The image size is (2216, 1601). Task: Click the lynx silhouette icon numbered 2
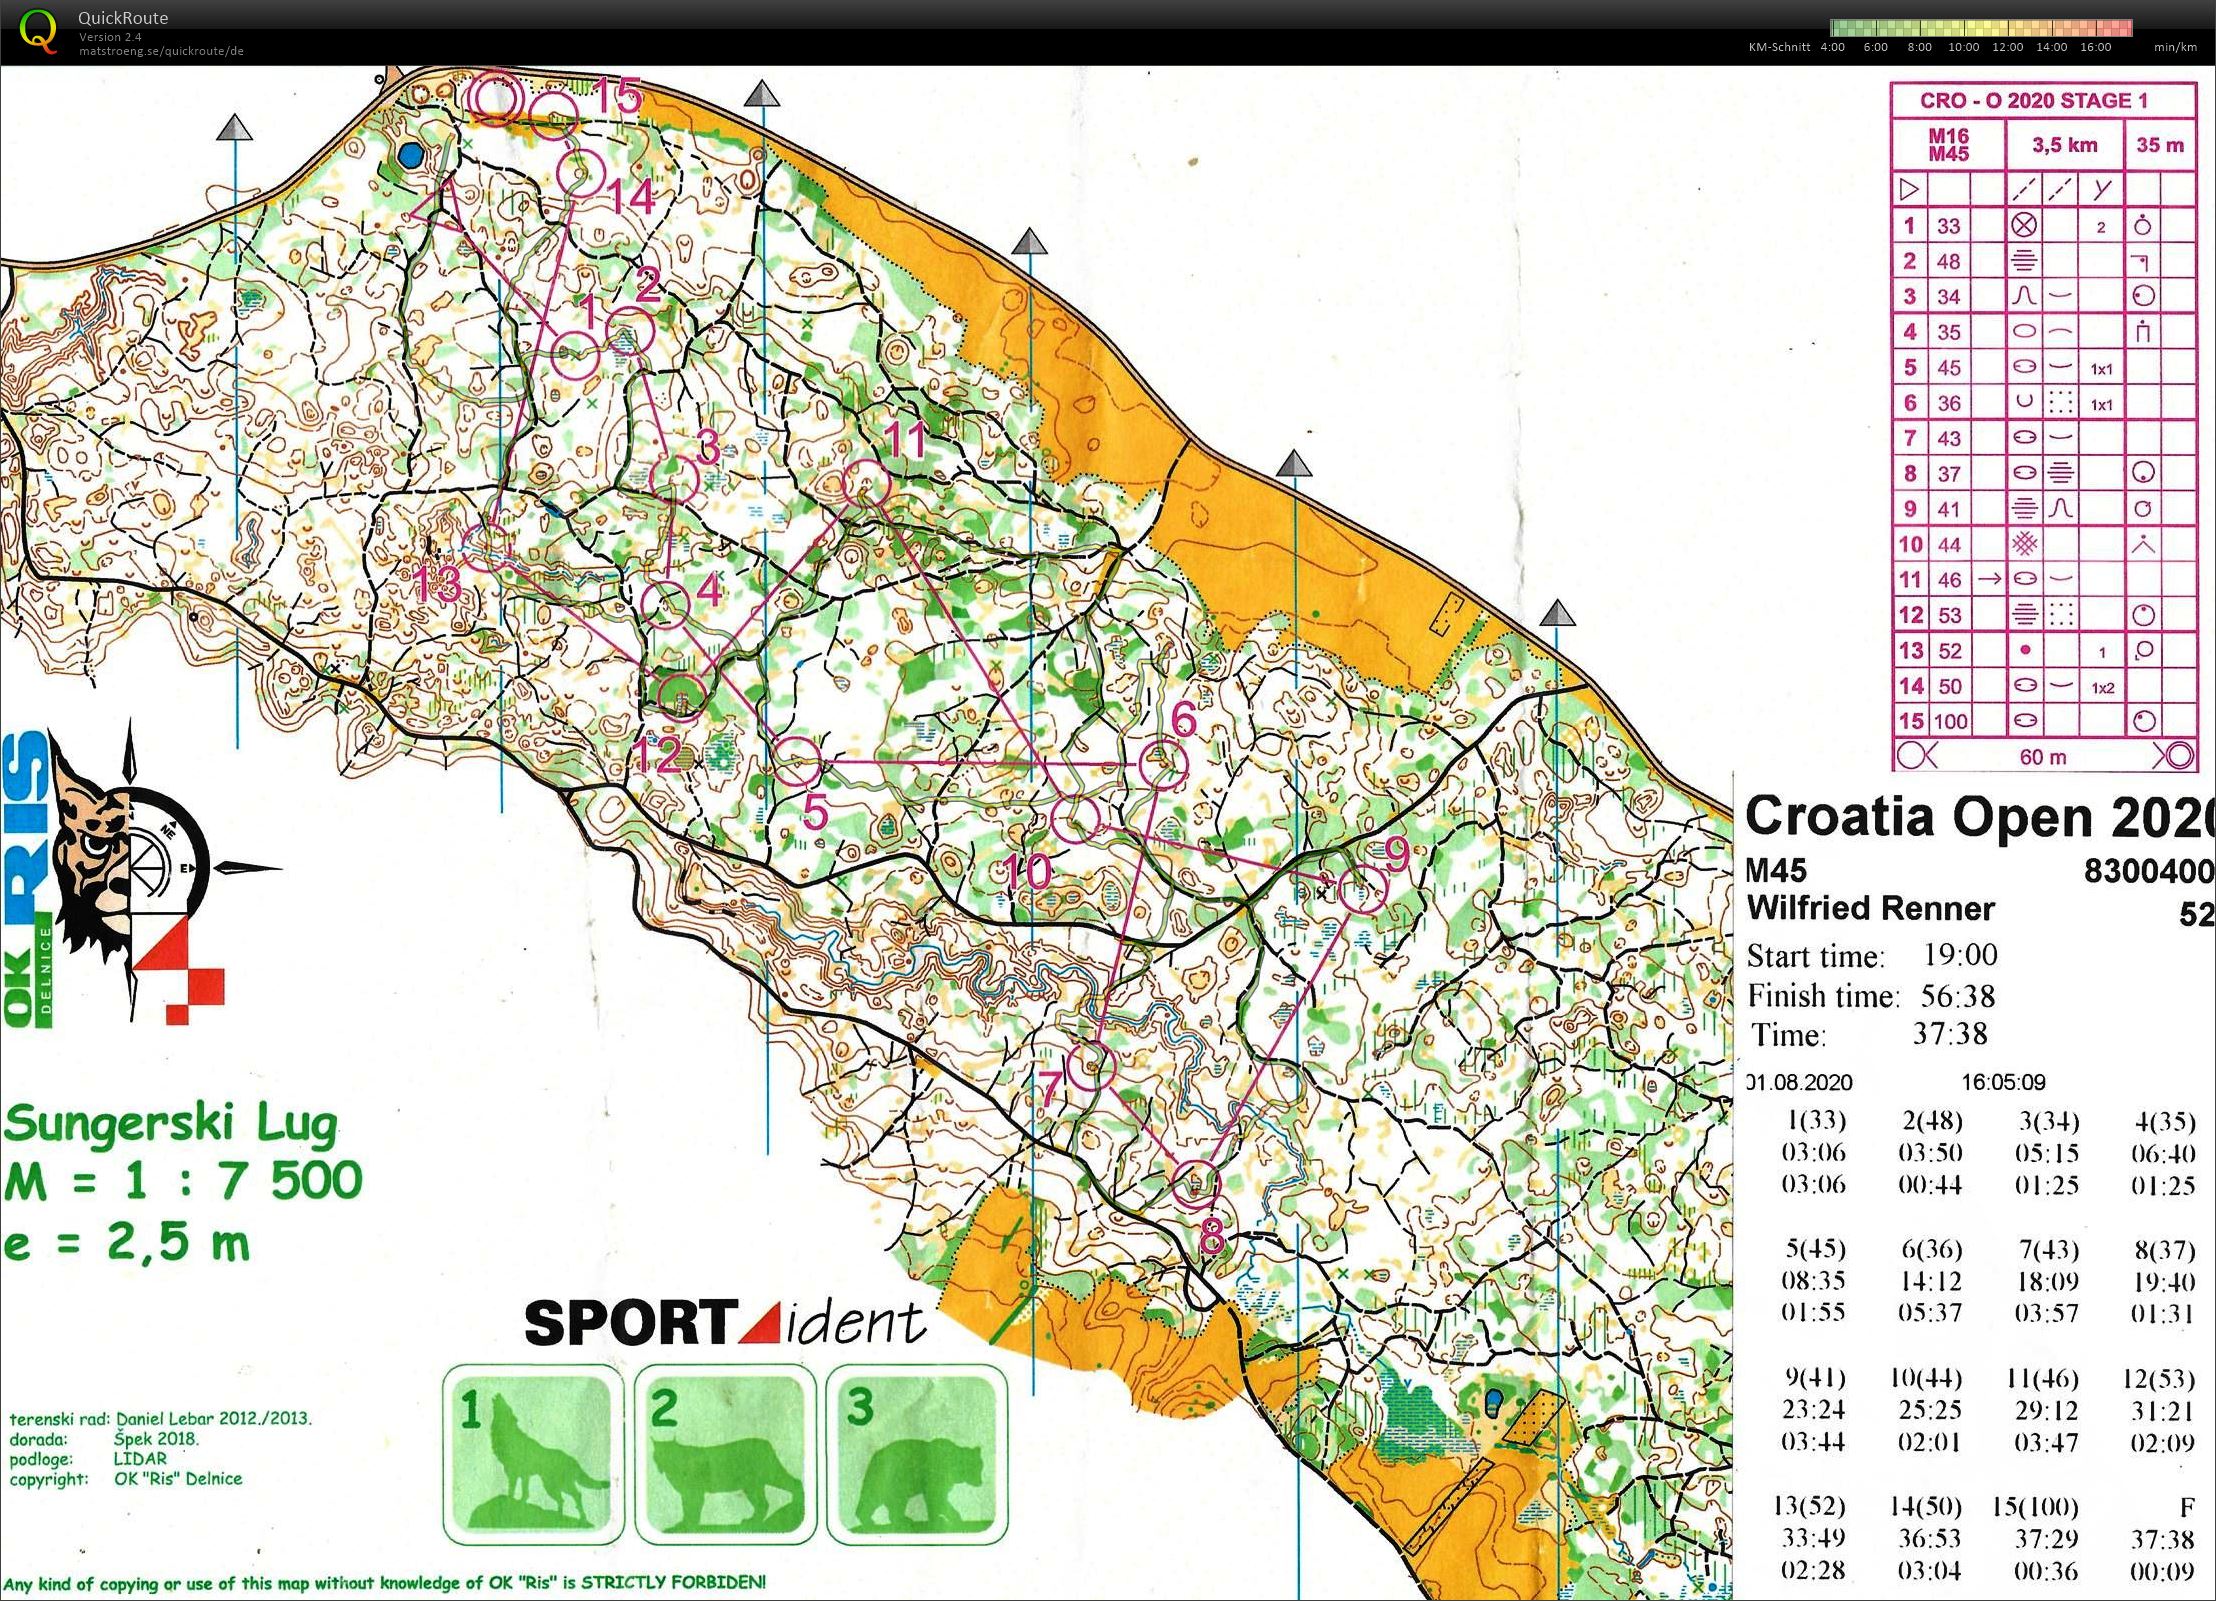pyautogui.click(x=726, y=1454)
